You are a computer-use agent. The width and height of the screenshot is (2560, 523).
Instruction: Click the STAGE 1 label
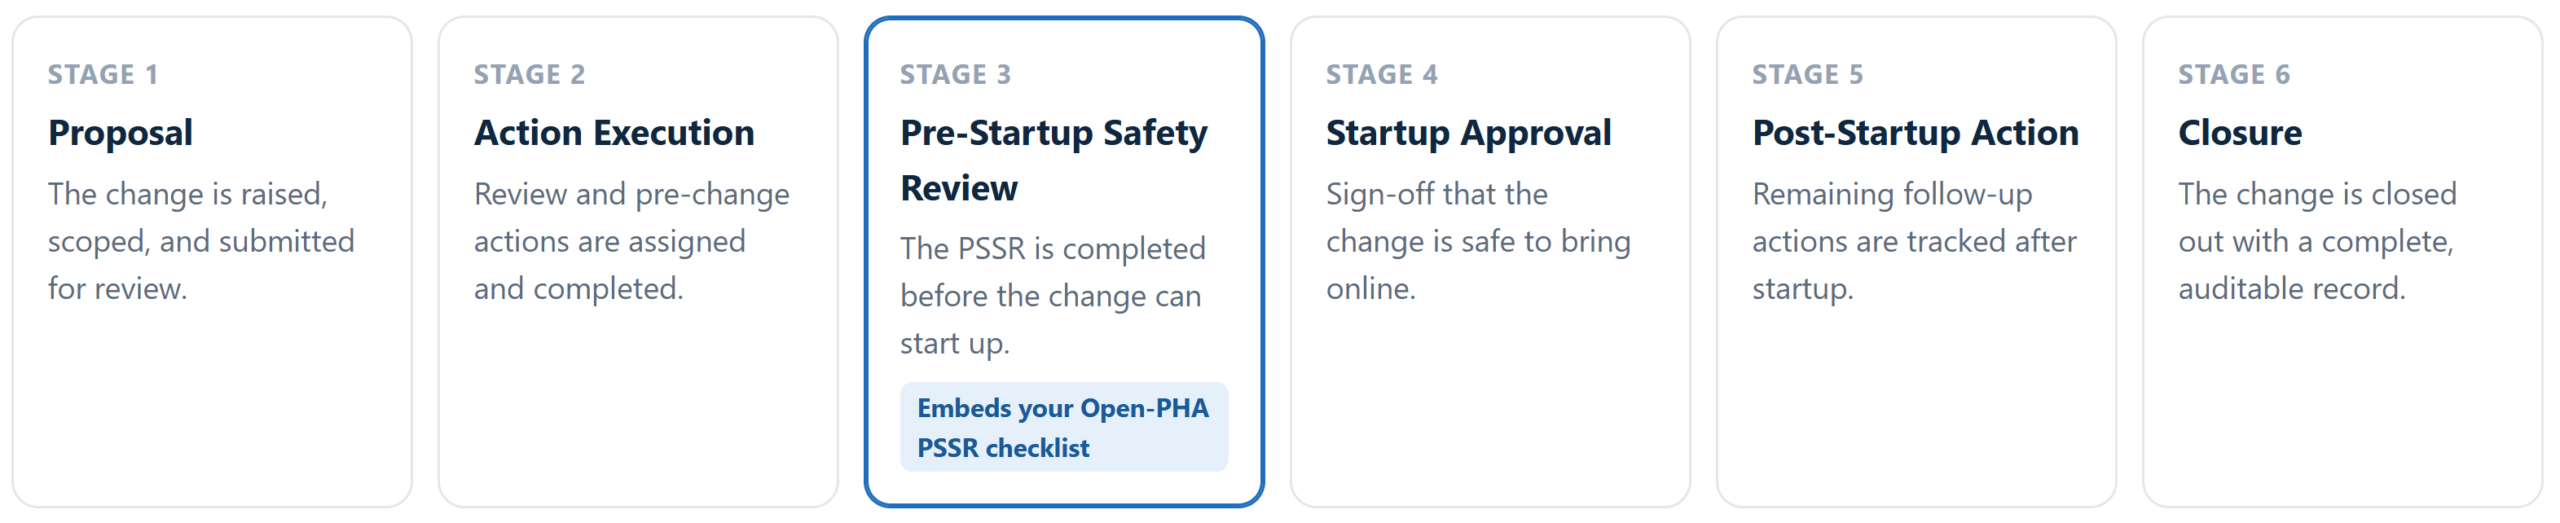tap(103, 74)
